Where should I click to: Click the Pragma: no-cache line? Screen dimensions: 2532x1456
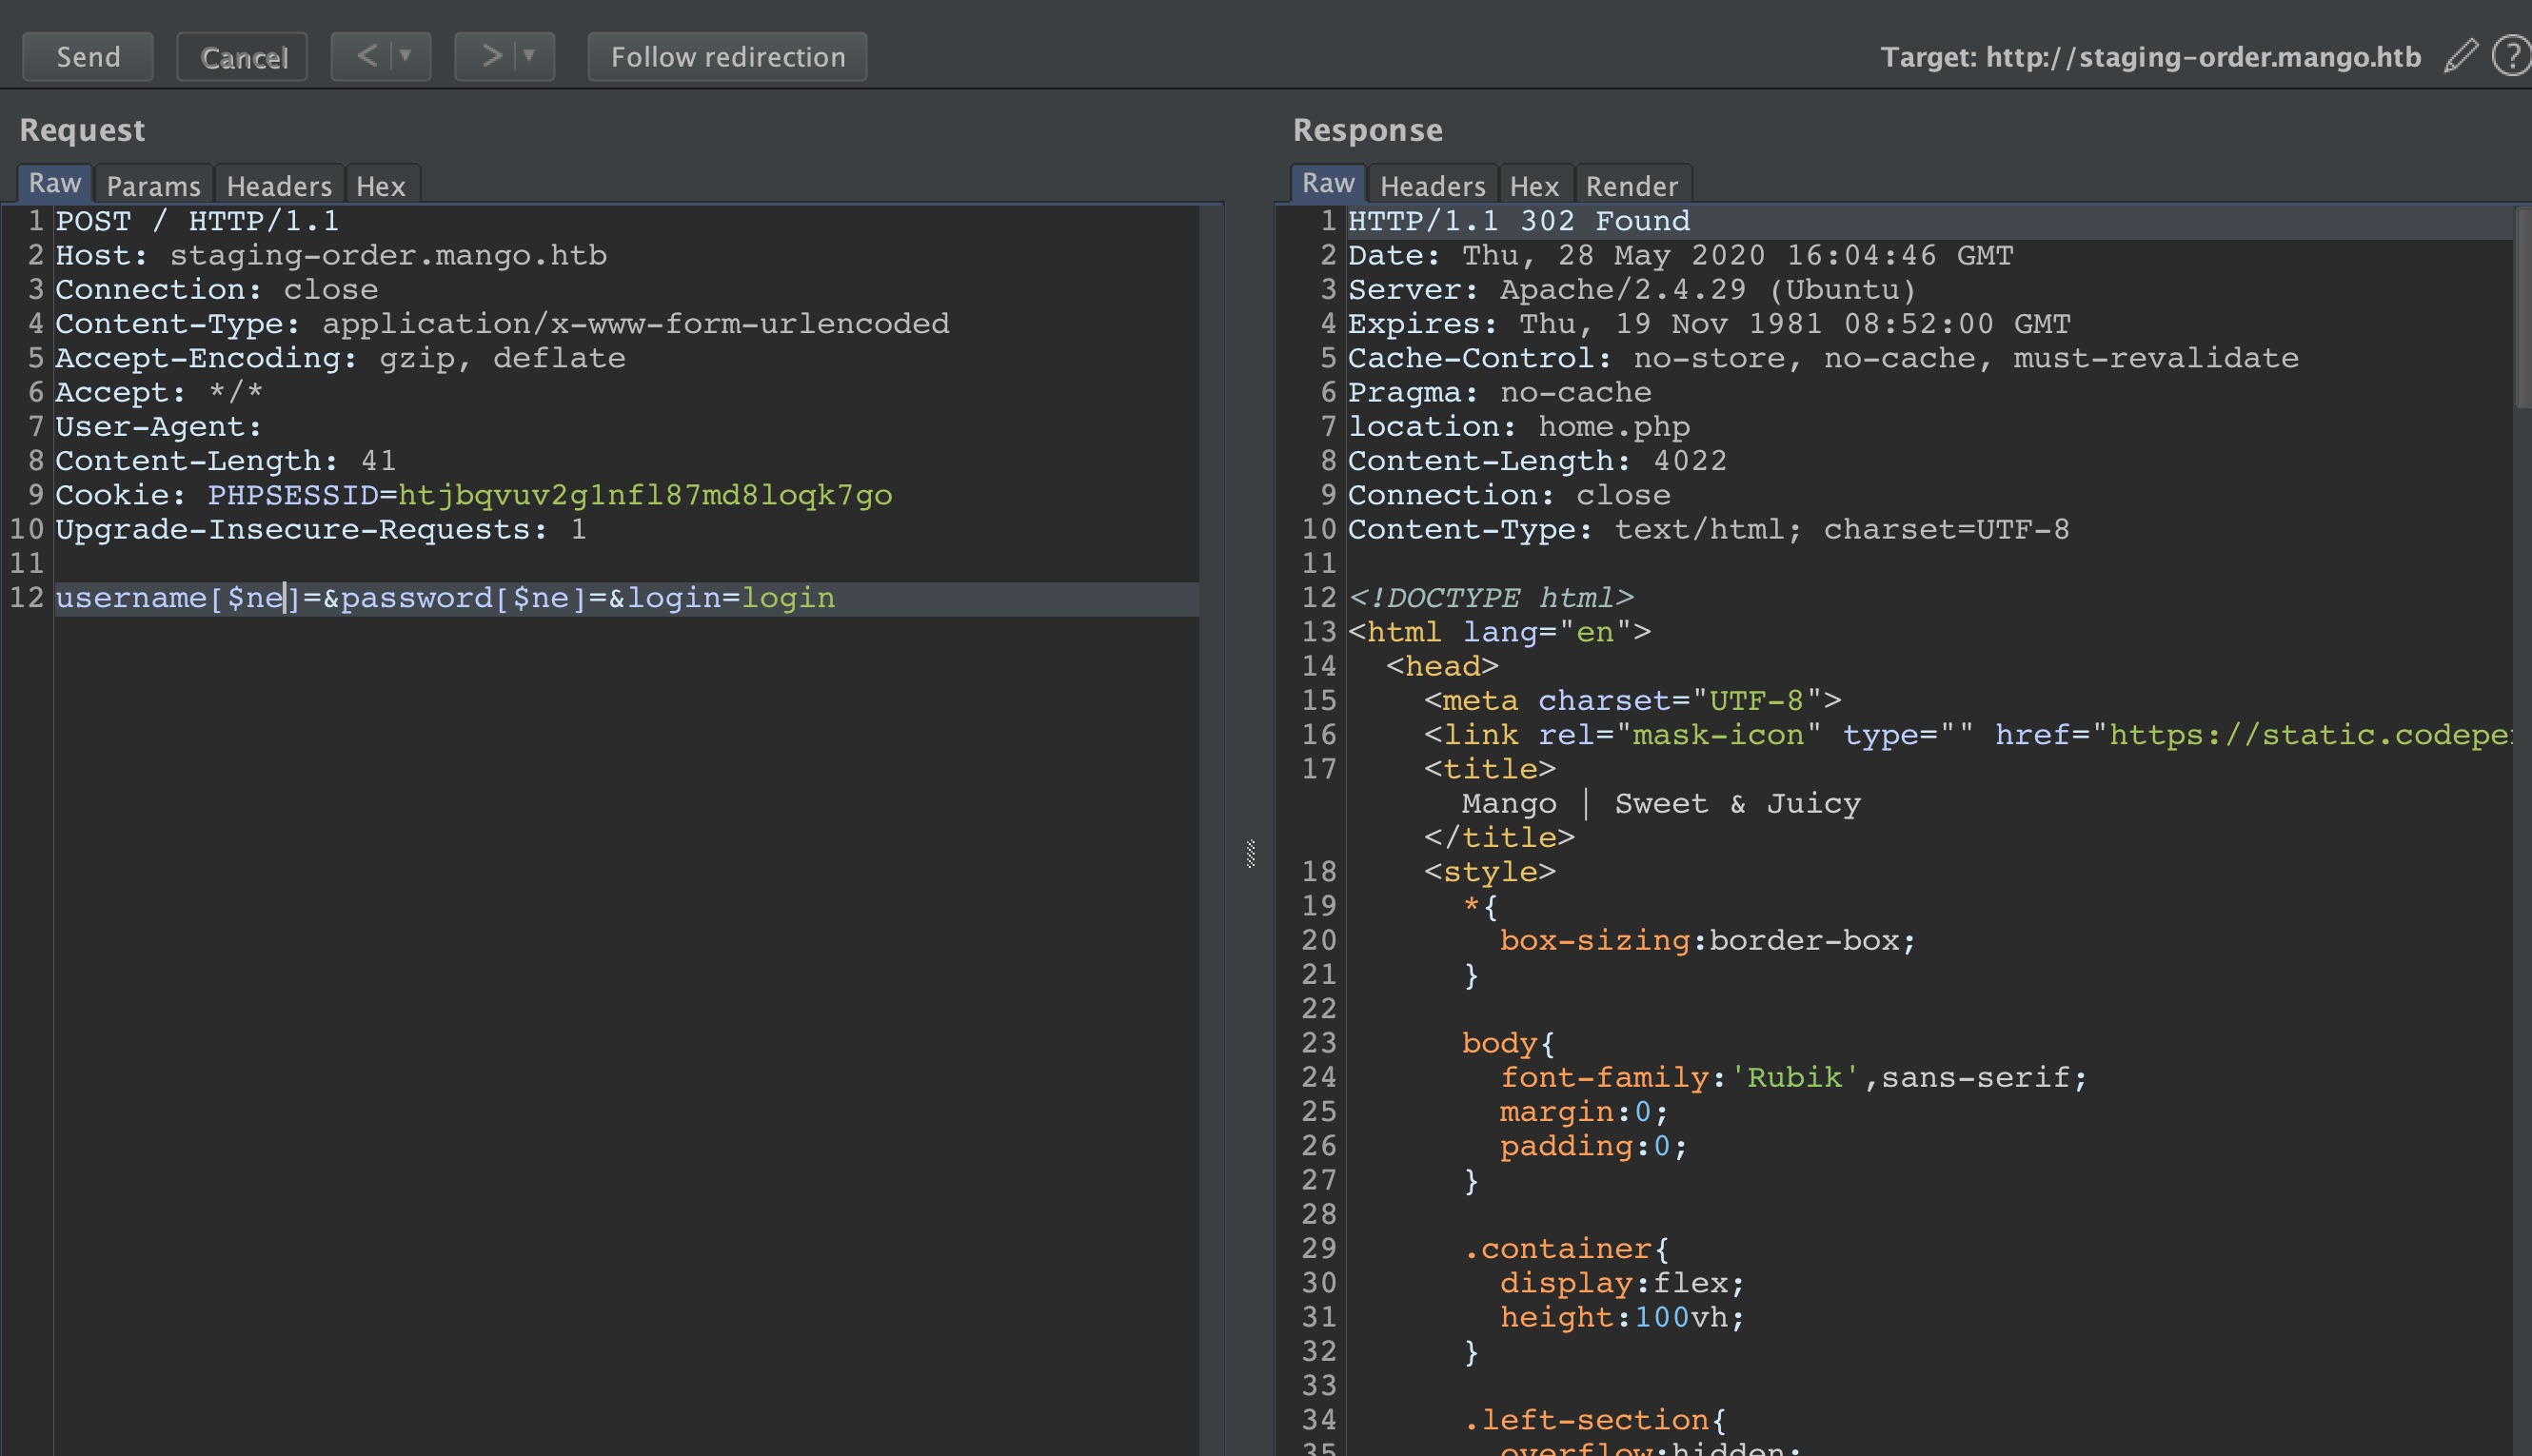[1500, 393]
